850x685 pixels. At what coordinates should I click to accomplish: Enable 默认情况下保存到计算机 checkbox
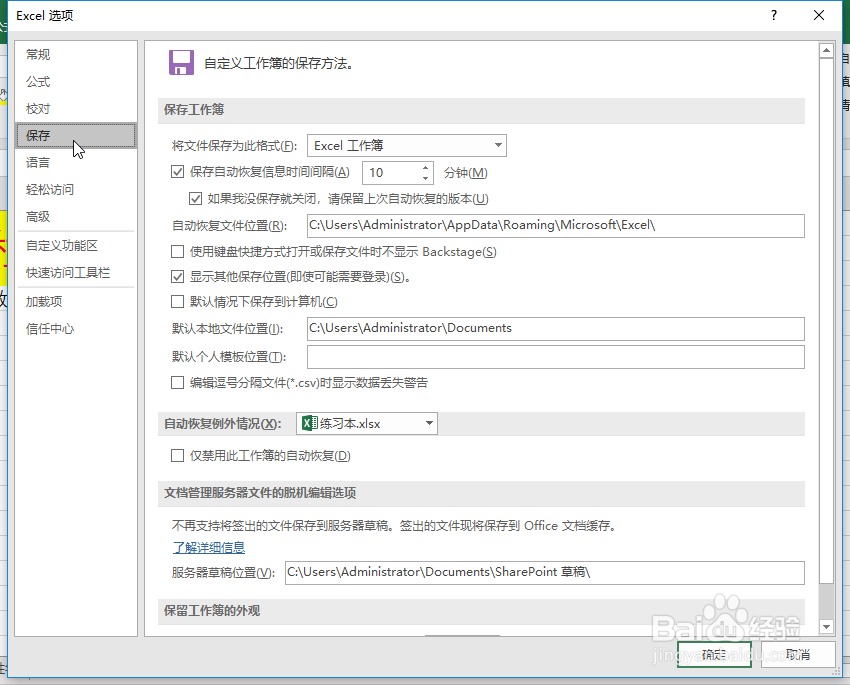[x=177, y=301]
